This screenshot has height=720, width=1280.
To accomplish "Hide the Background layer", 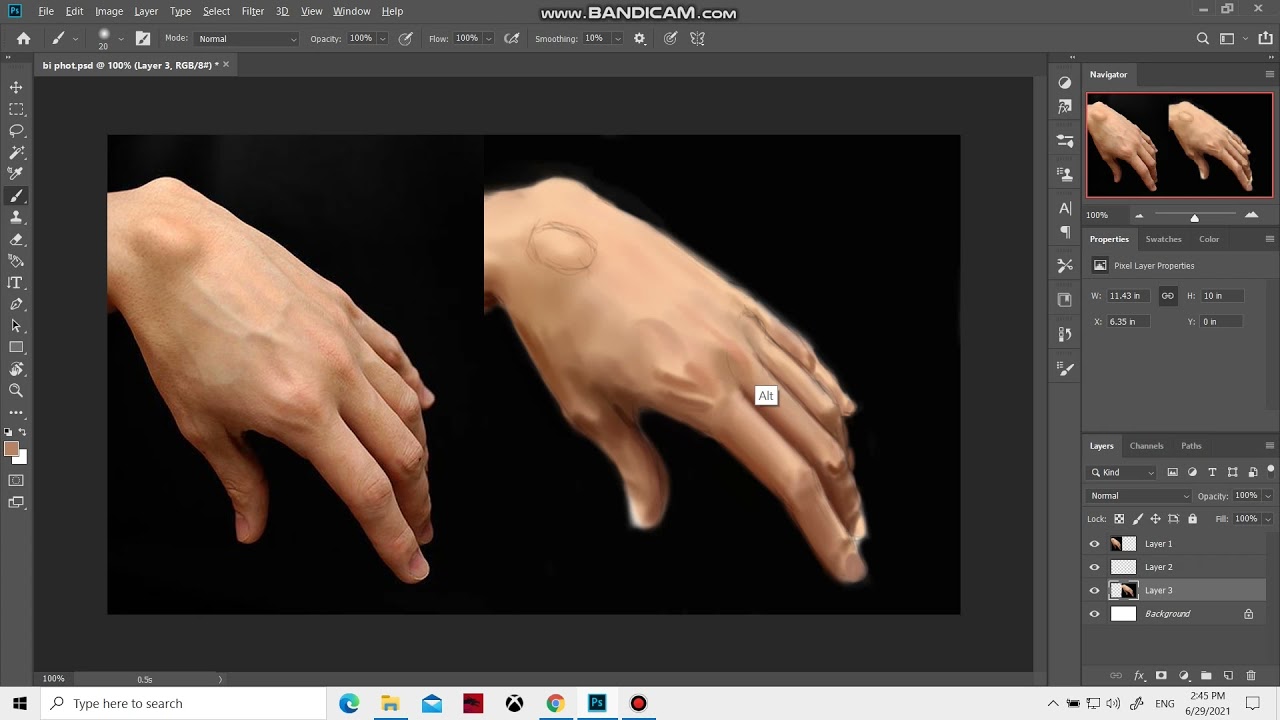I will pyautogui.click(x=1094, y=614).
